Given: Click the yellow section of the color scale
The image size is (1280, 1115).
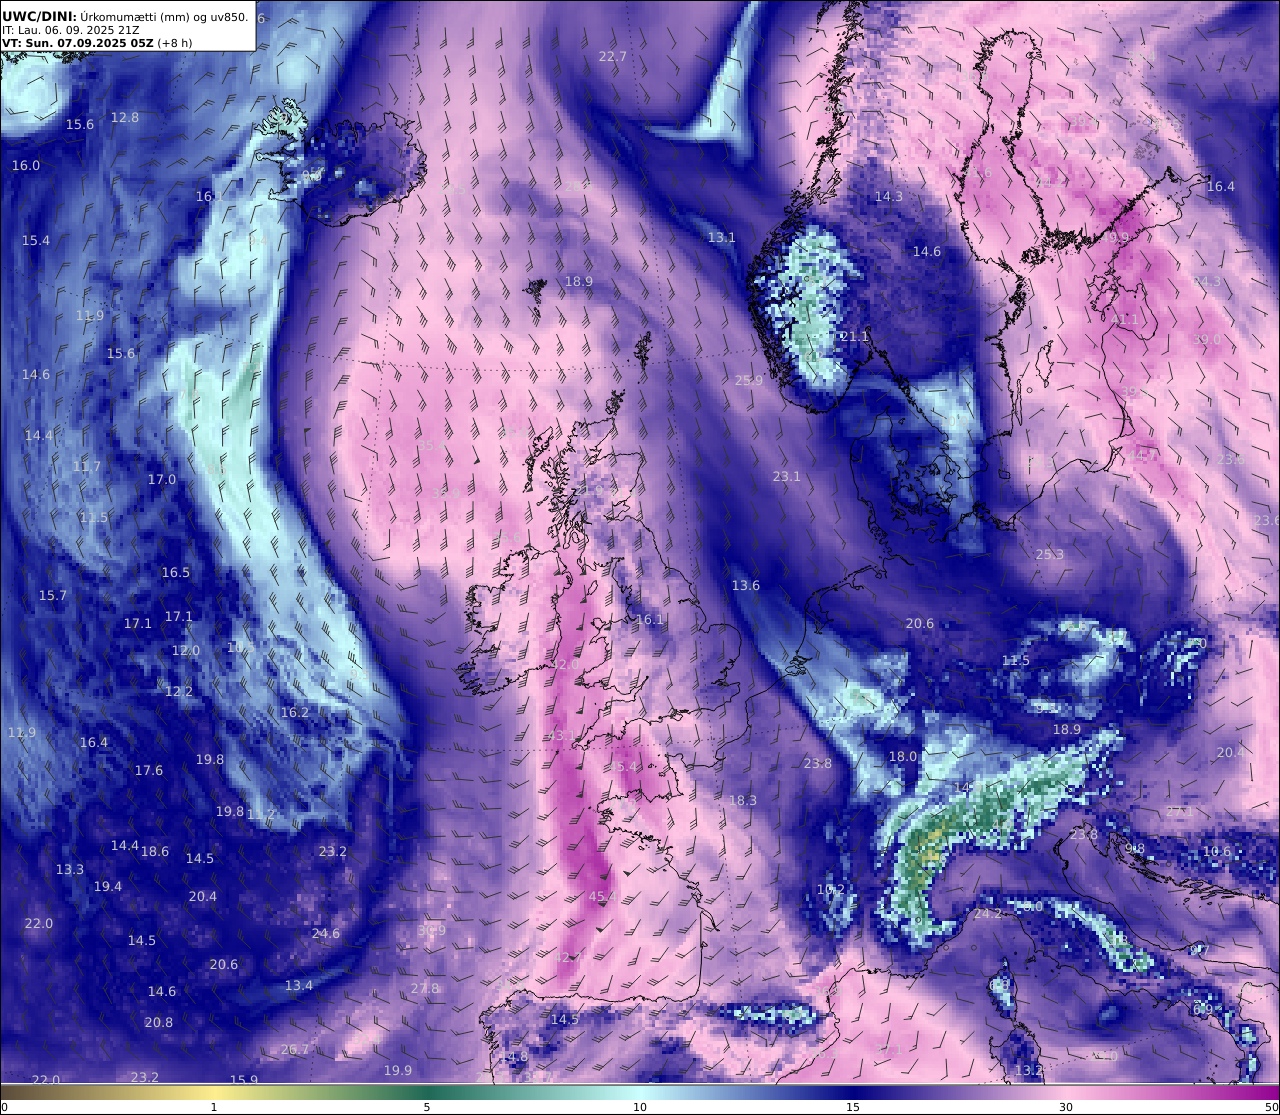Looking at the screenshot, I should point(213,1092).
